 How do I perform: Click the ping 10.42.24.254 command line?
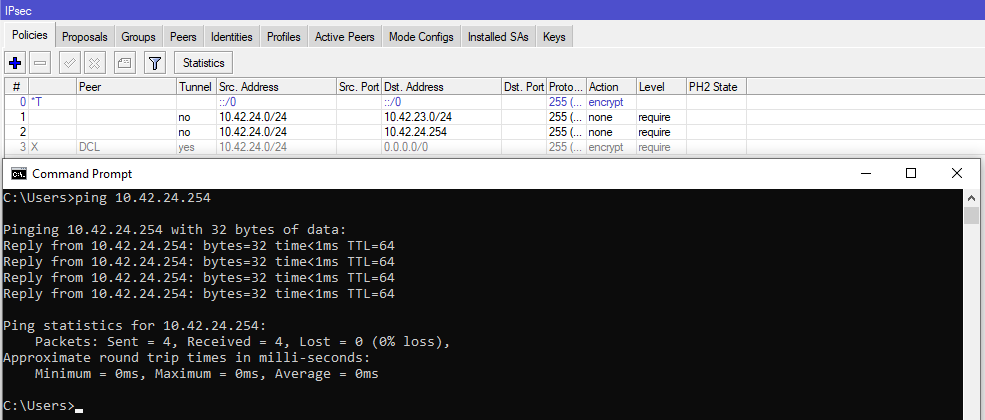pos(107,198)
